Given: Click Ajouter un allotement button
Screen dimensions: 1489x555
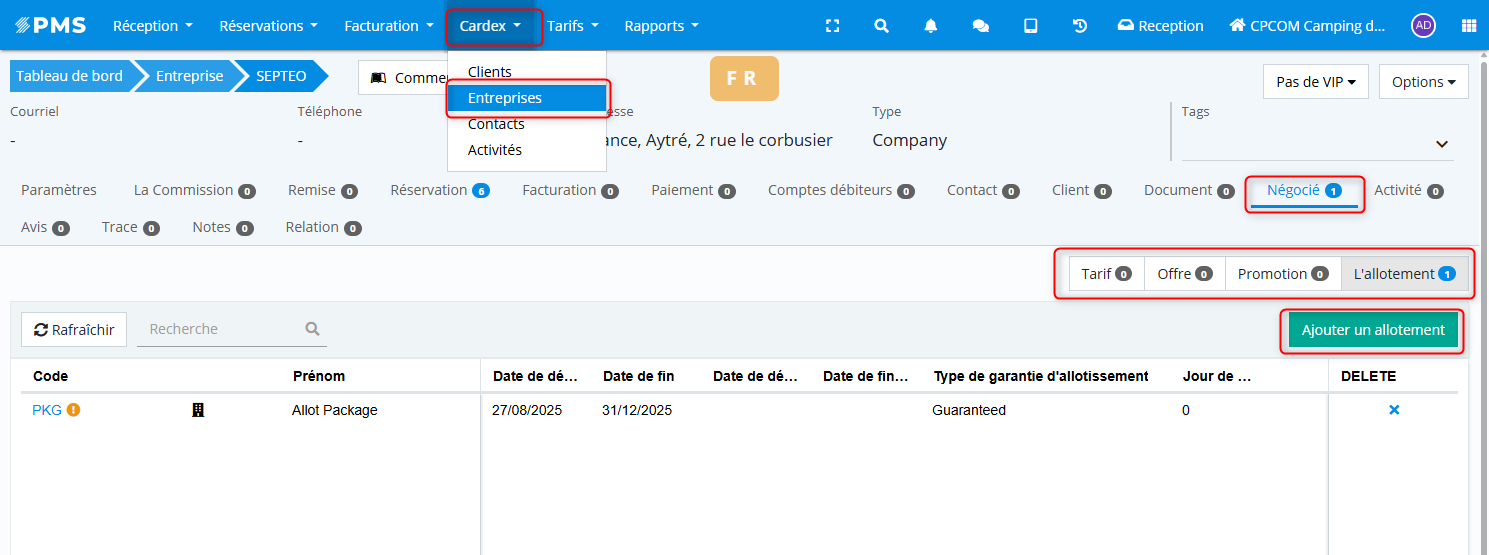Looking at the screenshot, I should click(x=1373, y=330).
